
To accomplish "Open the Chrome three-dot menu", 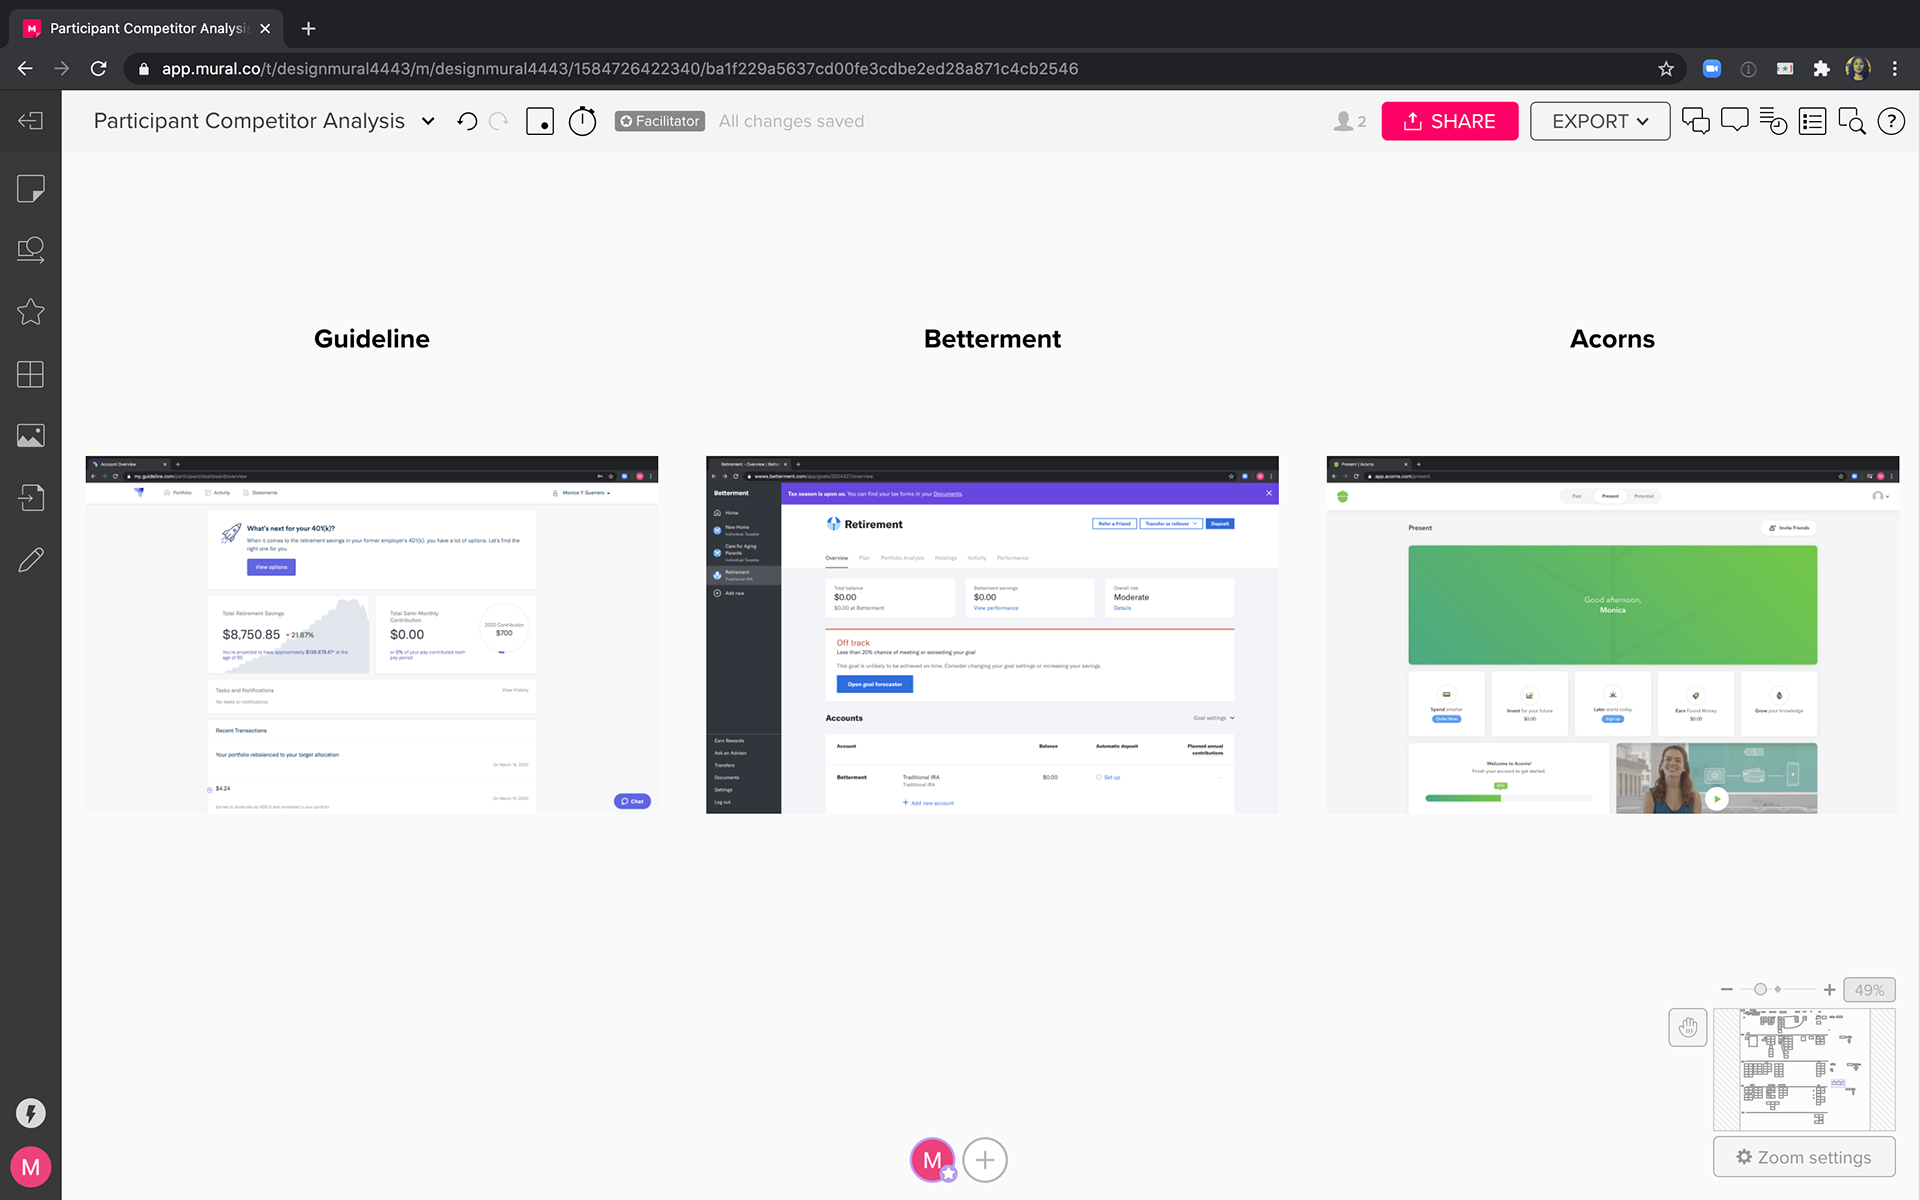I will [x=1895, y=68].
